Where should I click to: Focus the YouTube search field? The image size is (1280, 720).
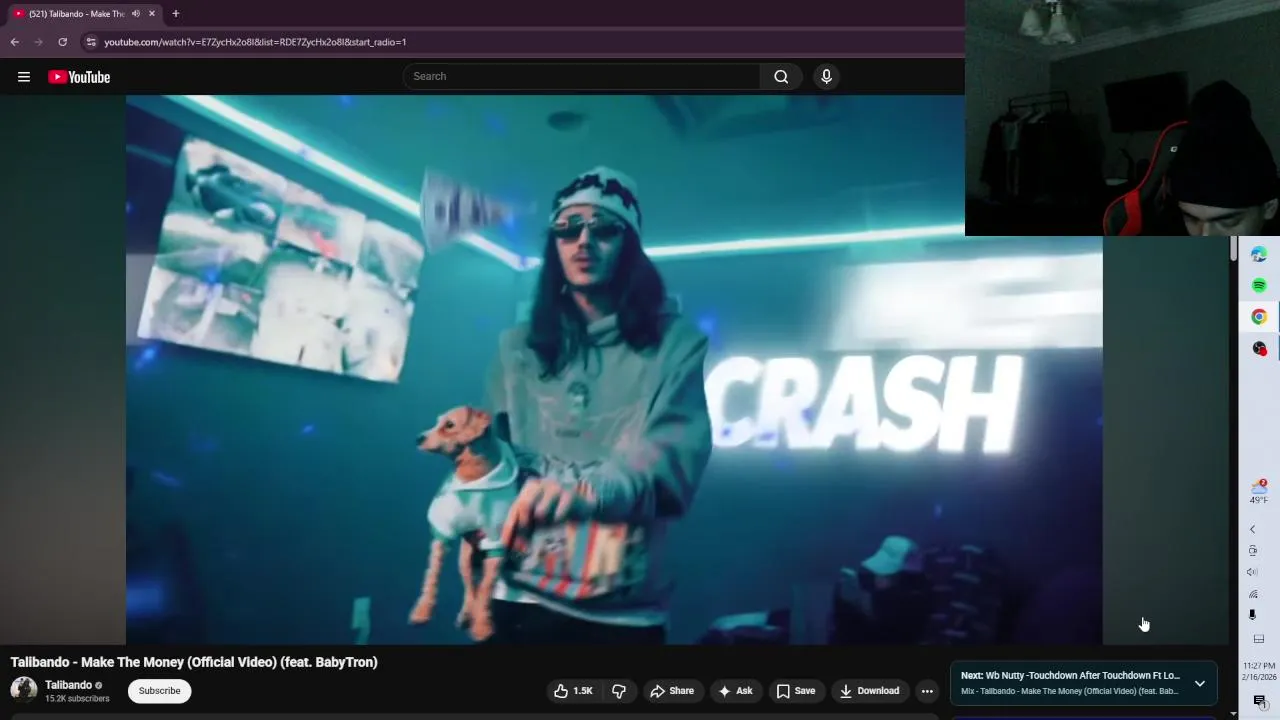(x=581, y=76)
